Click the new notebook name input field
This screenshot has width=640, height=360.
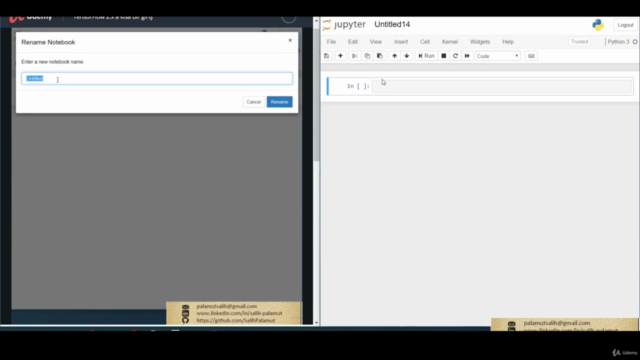click(x=157, y=78)
